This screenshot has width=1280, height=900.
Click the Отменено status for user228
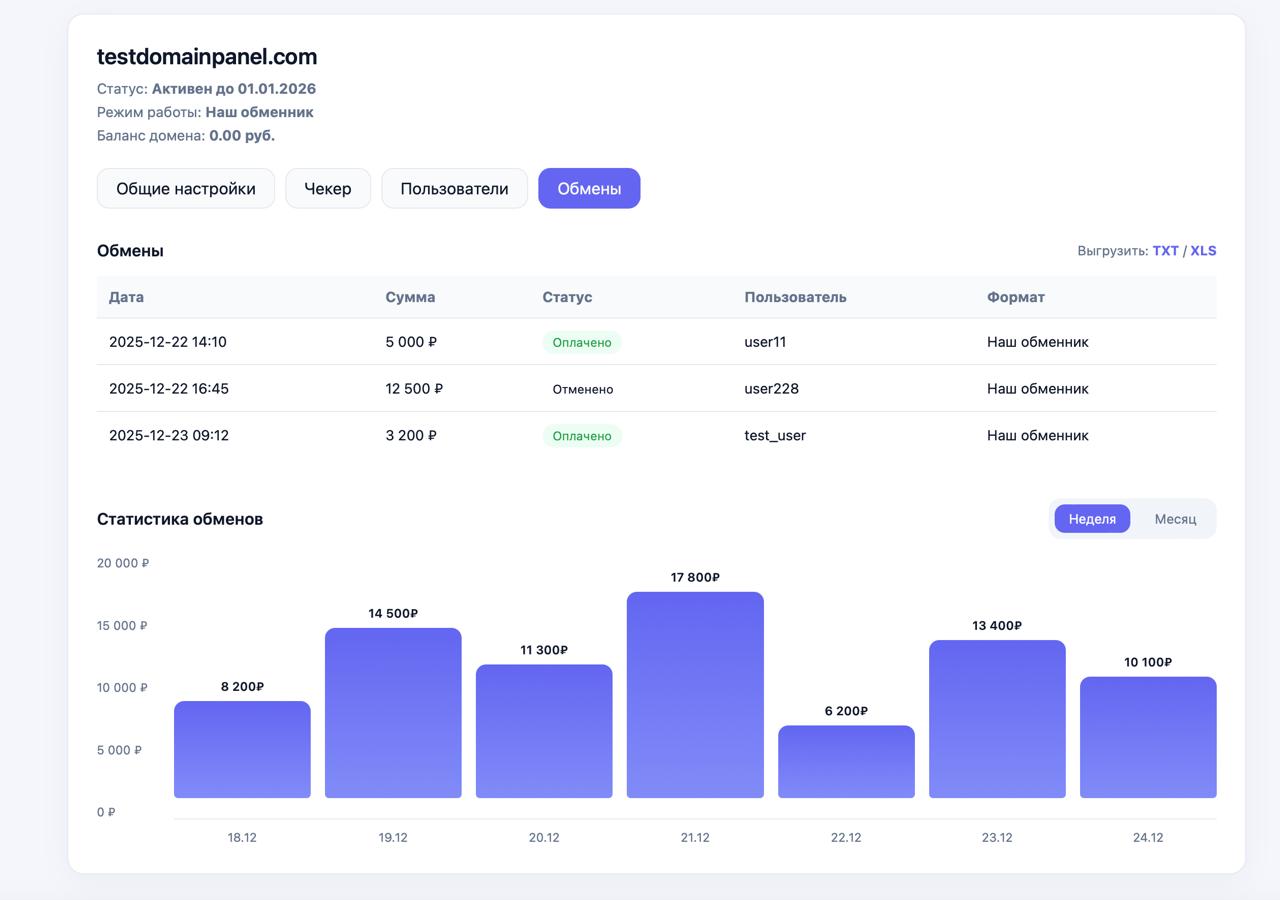[583, 389]
